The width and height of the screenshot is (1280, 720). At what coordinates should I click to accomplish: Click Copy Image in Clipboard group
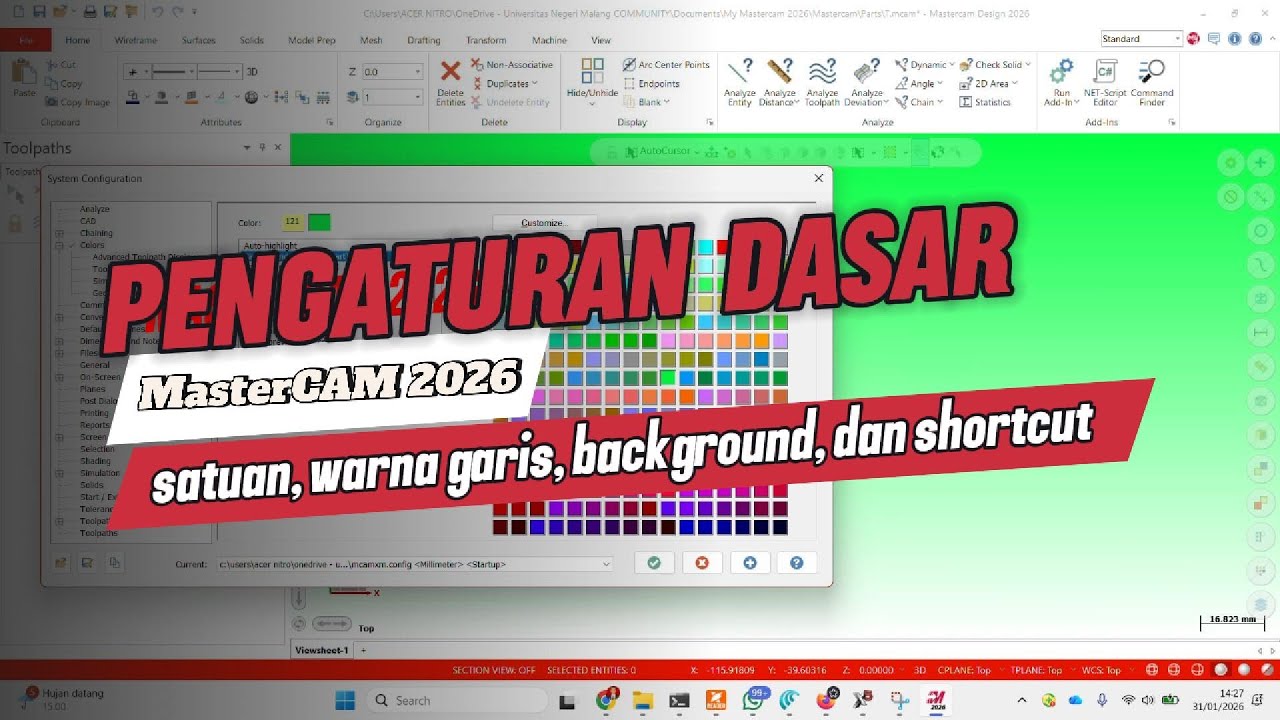click(x=77, y=102)
